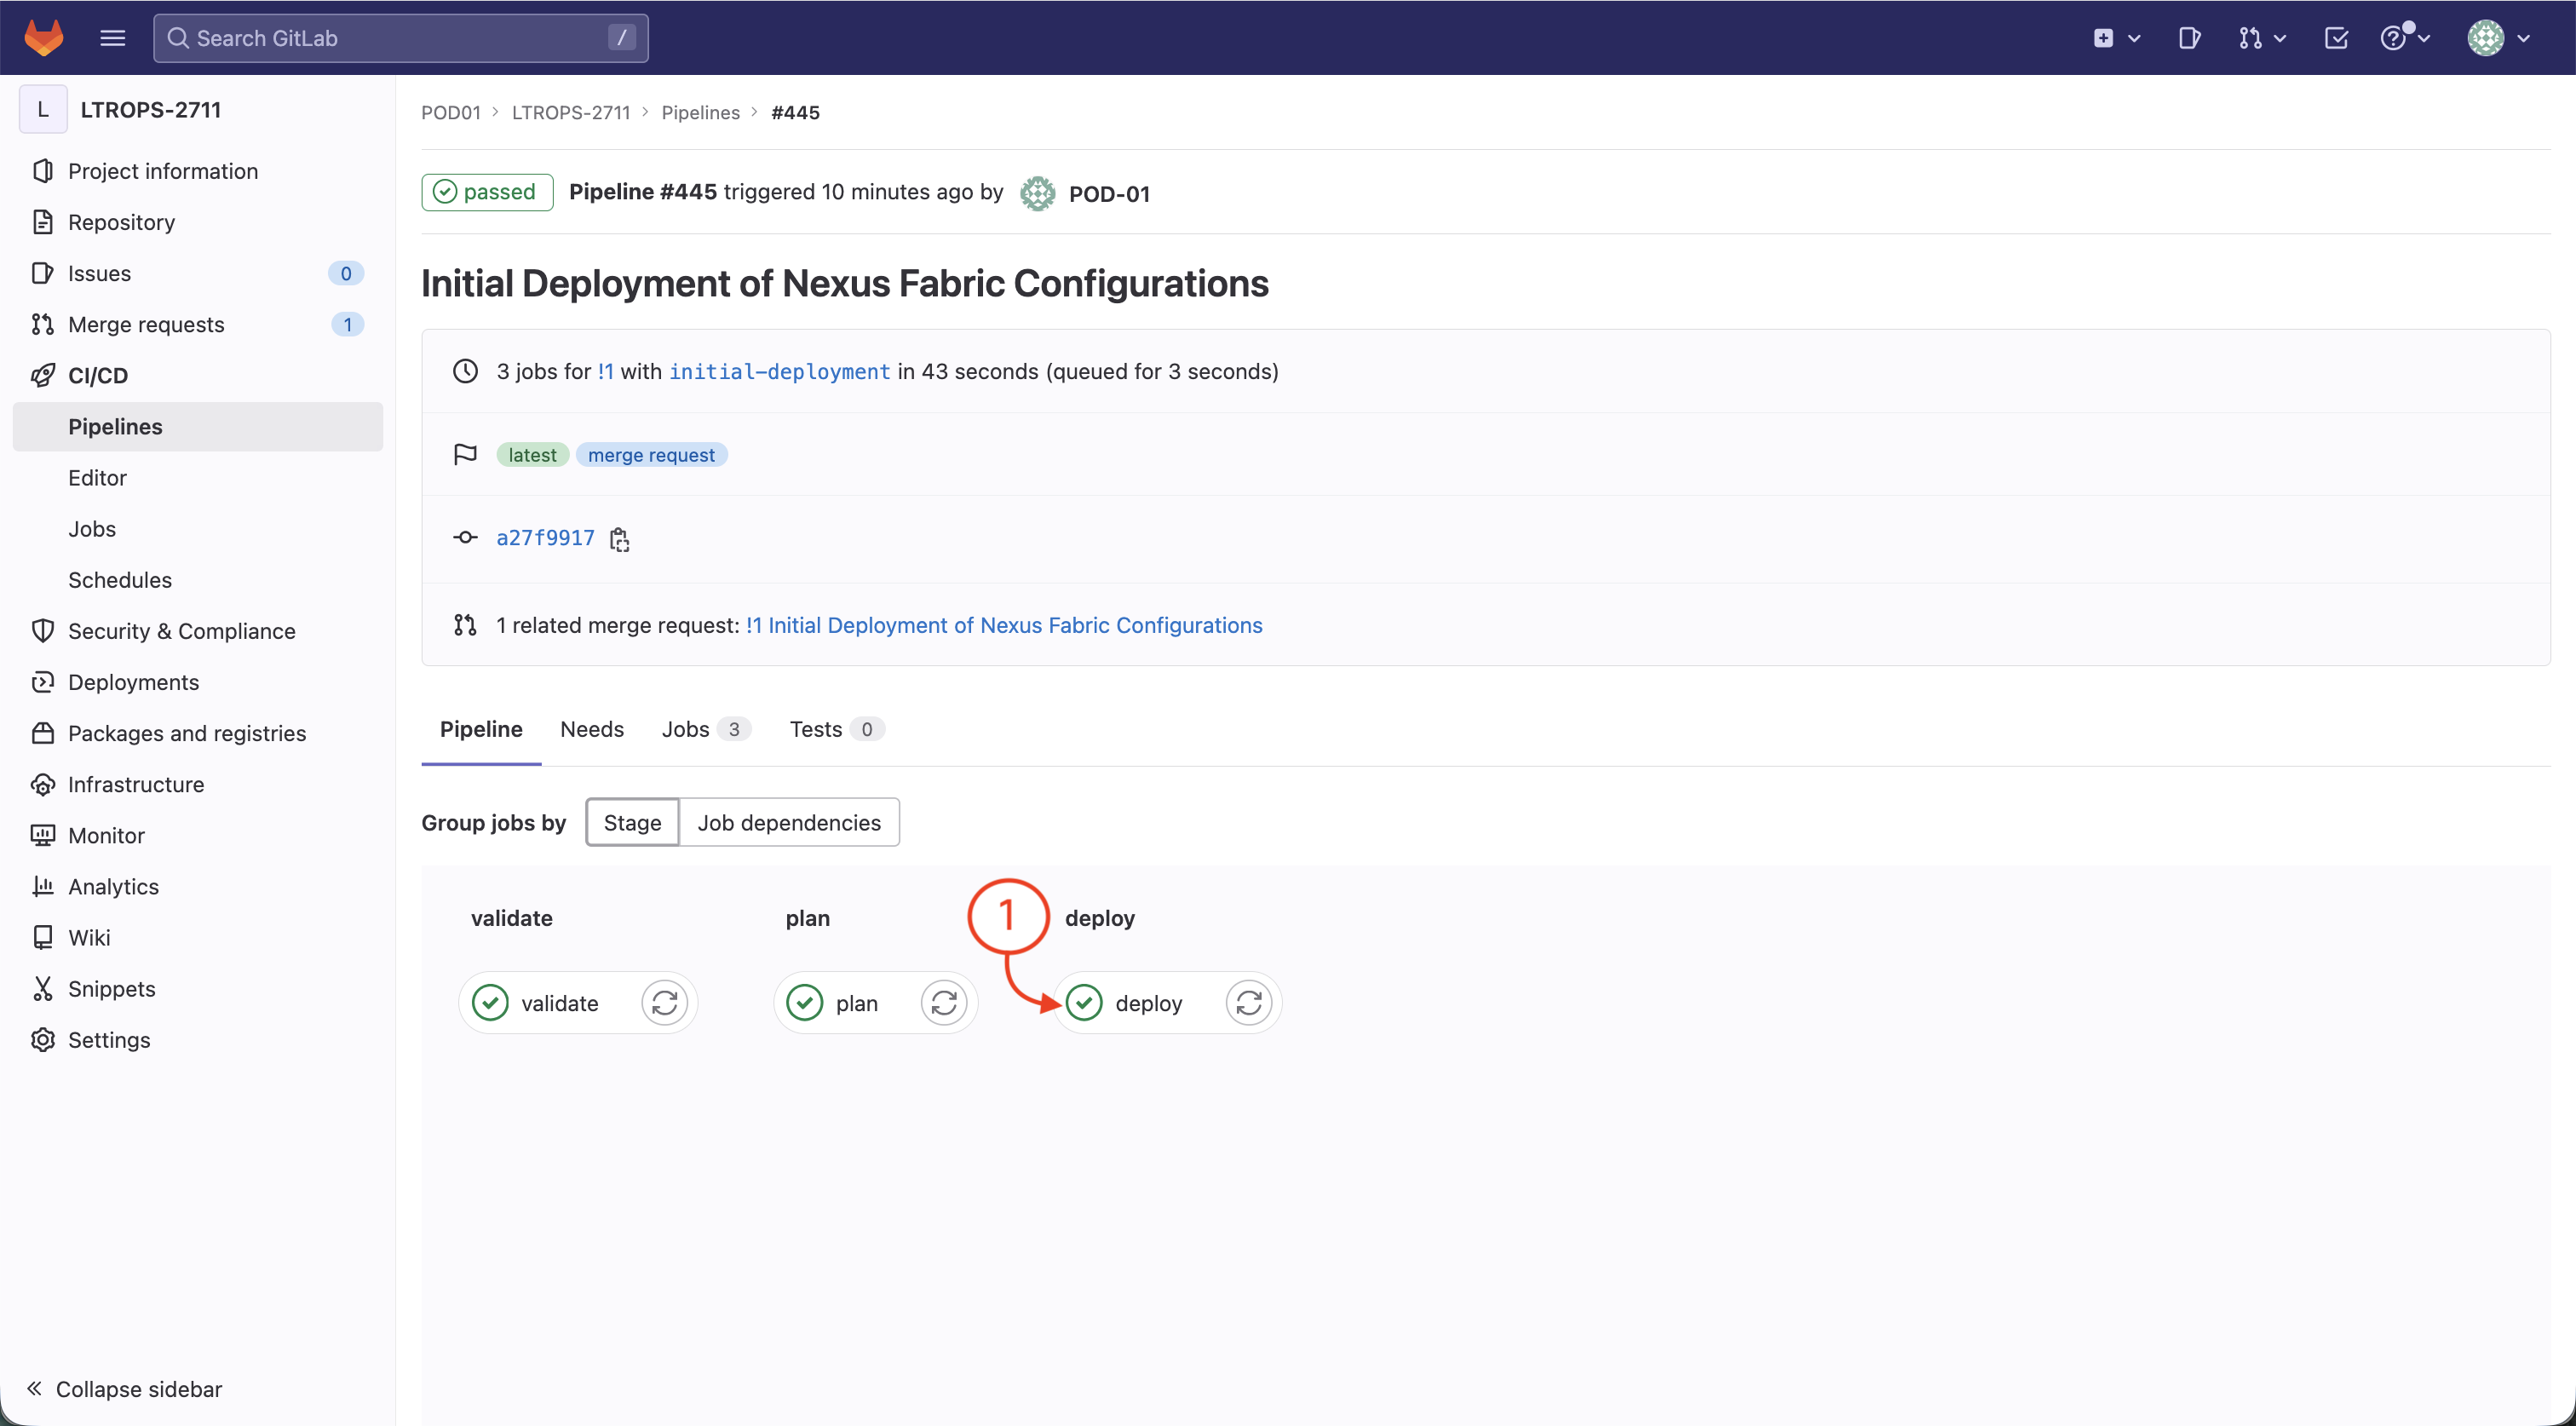Expand the create new dropdown

click(2115, 37)
